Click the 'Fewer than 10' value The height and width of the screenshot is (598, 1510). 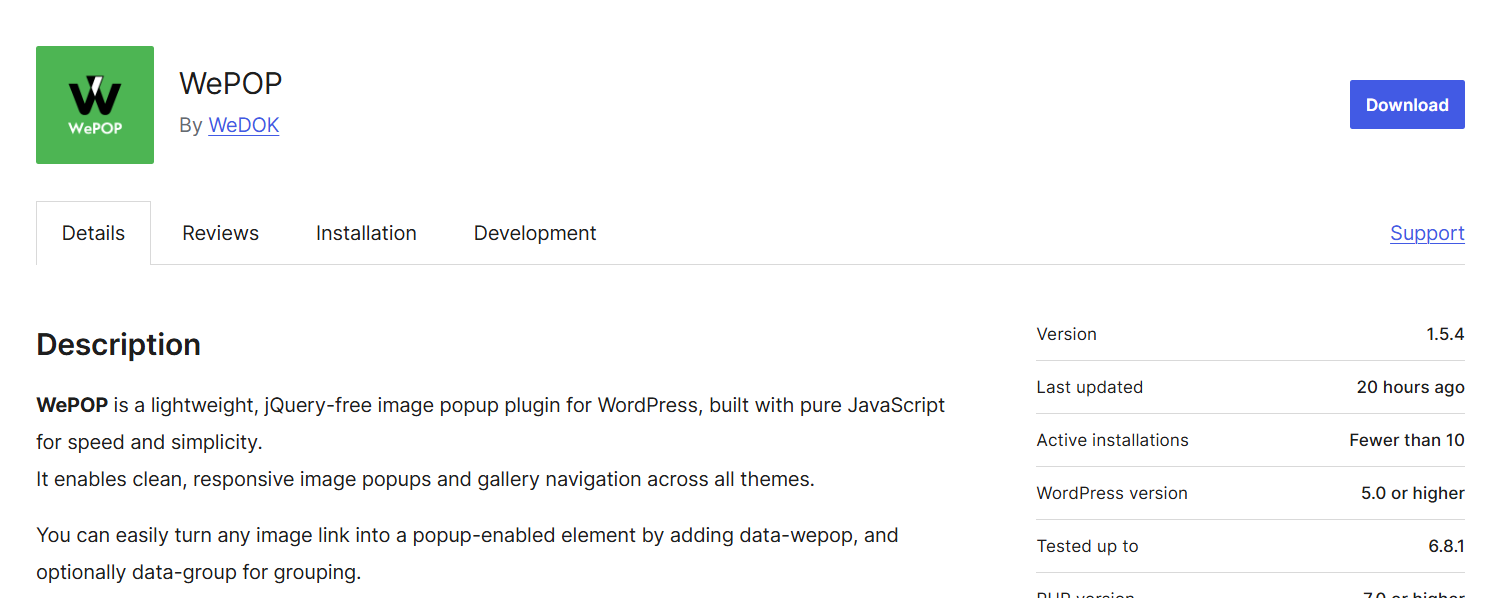click(1406, 440)
